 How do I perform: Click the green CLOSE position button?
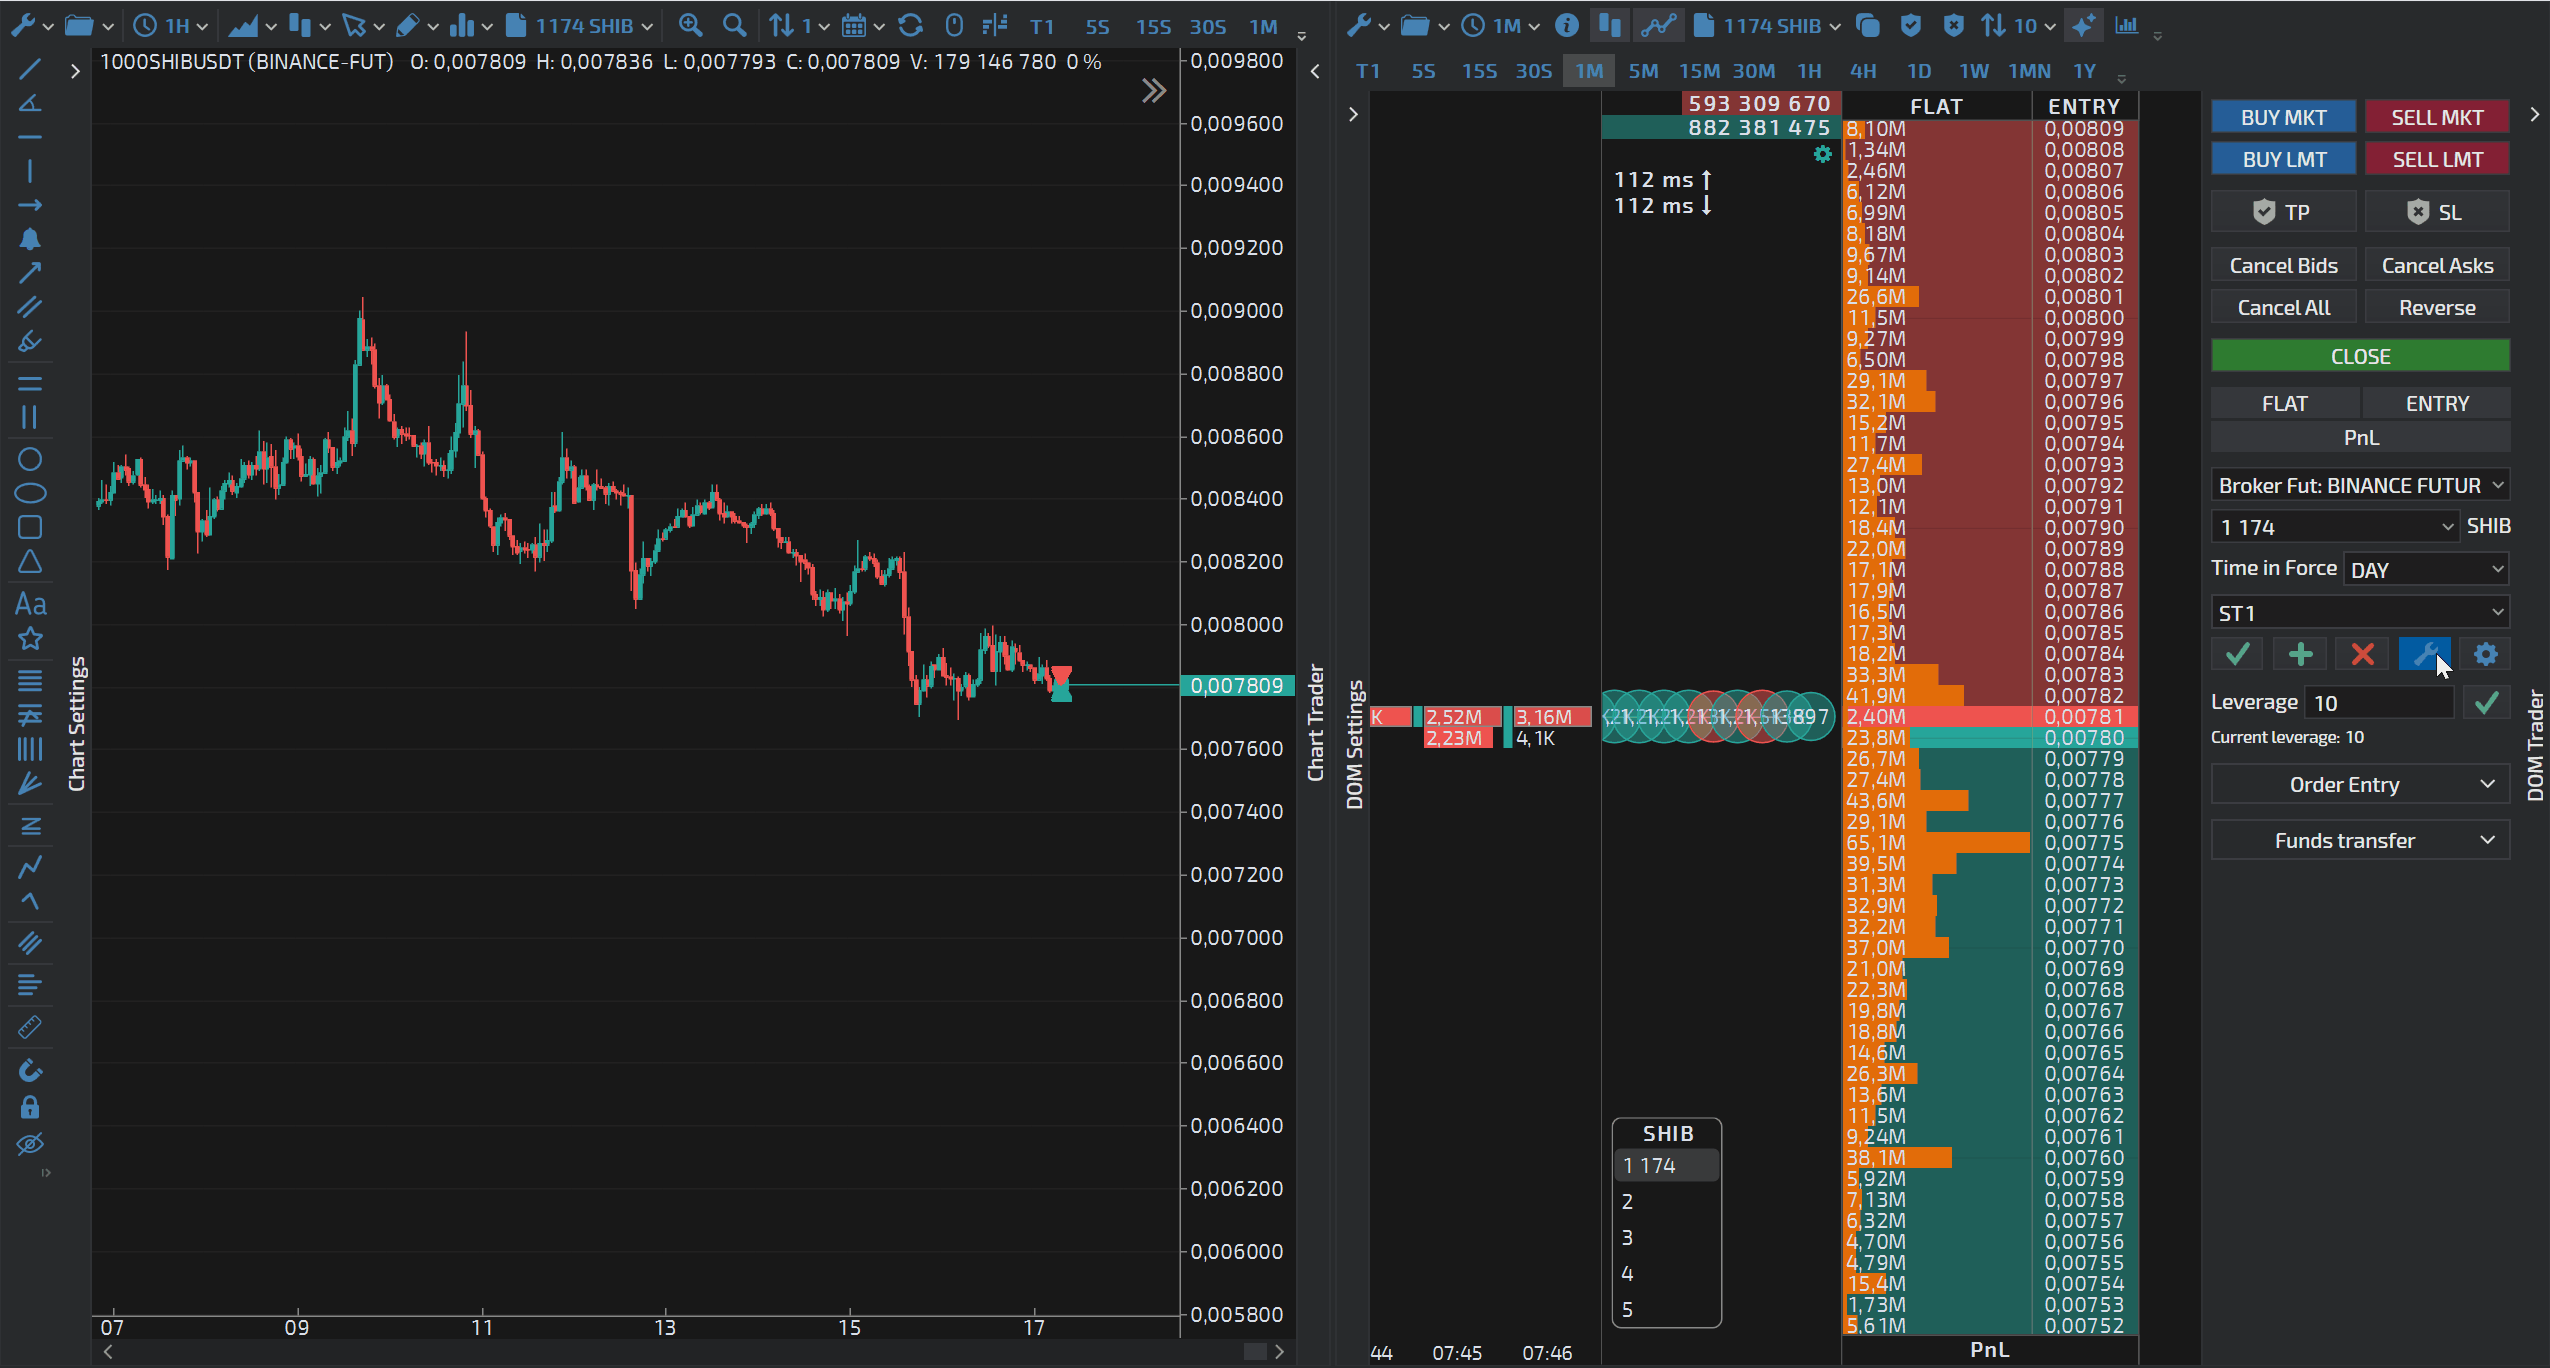2360,356
